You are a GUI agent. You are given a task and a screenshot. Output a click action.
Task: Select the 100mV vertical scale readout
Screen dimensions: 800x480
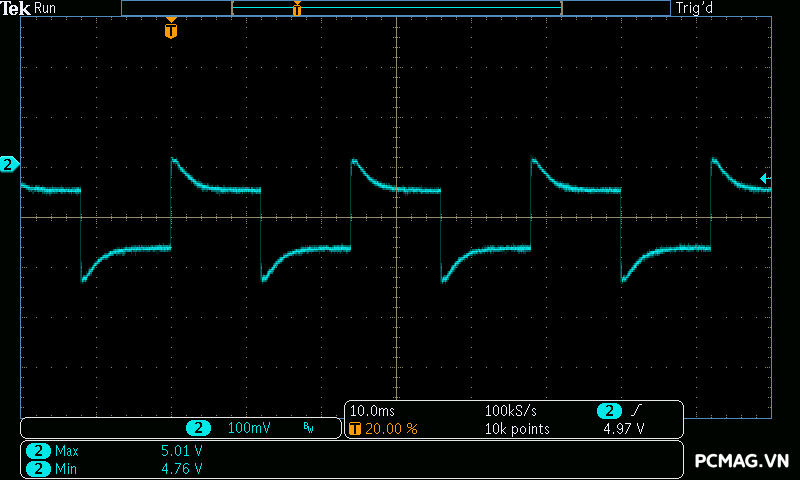[249, 428]
